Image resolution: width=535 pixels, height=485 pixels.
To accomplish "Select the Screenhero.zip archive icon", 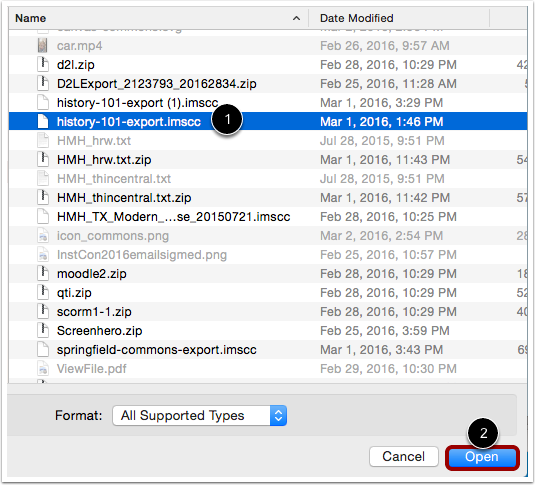I will click(x=43, y=330).
